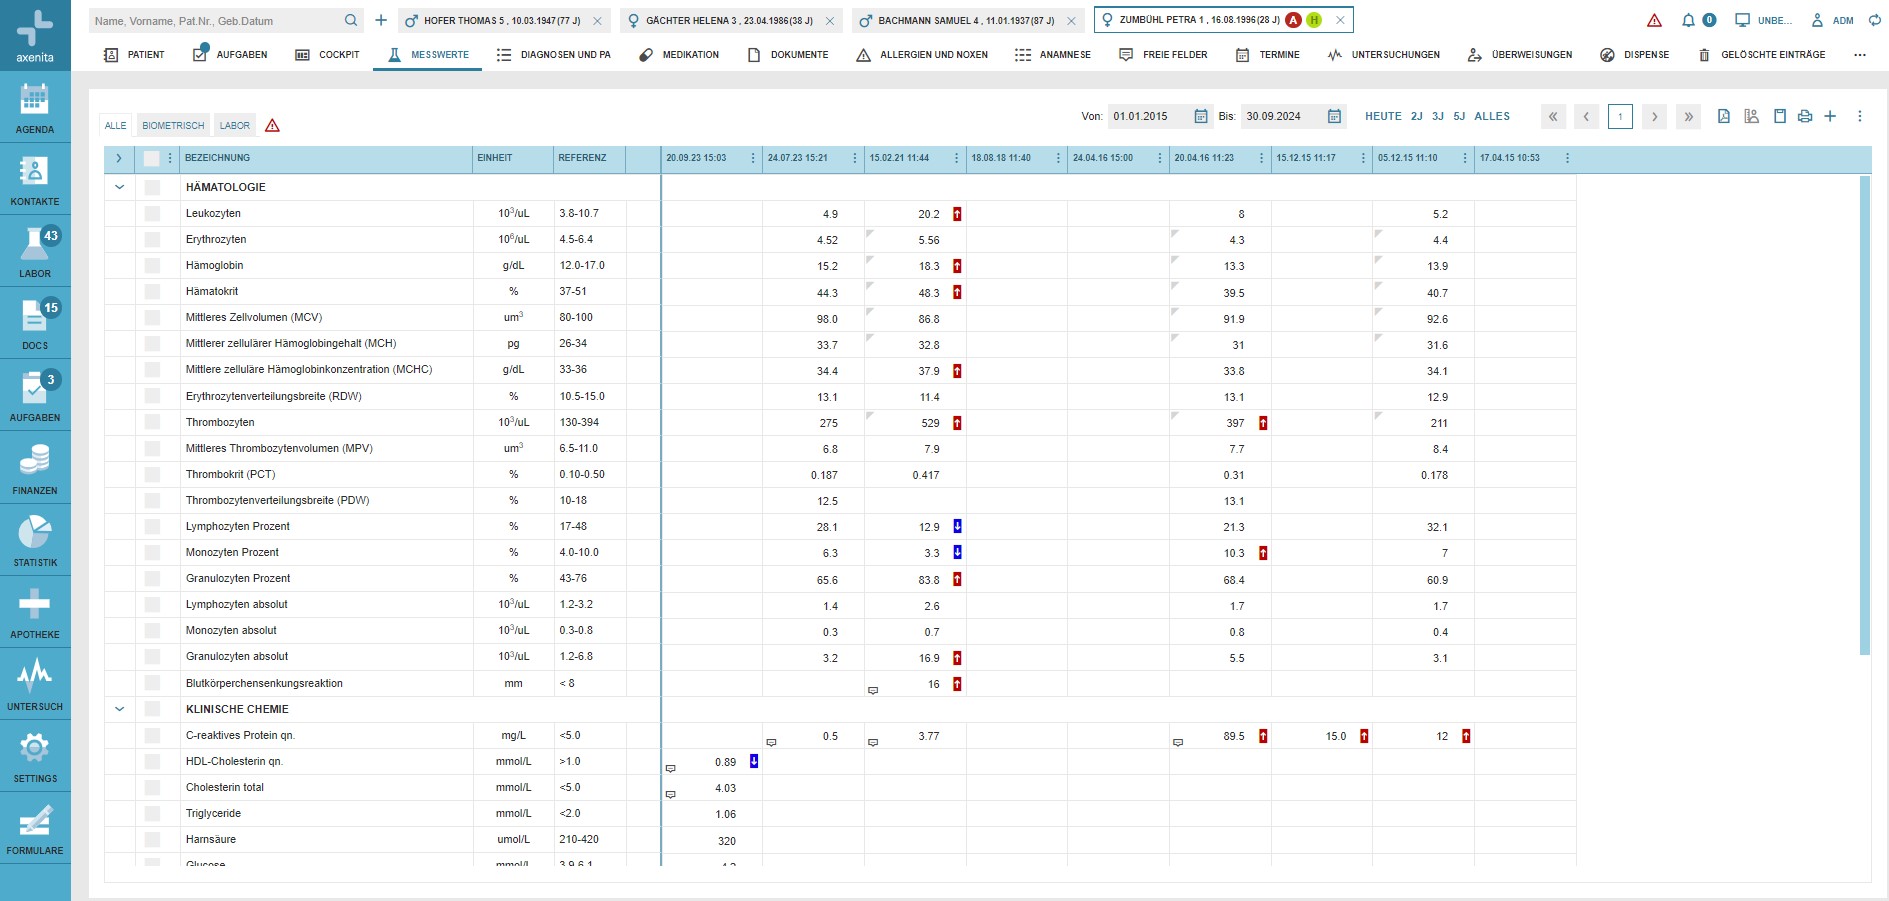Image resolution: width=1889 pixels, height=901 pixels.
Task: Select the Thrombozyten row checkbox
Action: 152,422
